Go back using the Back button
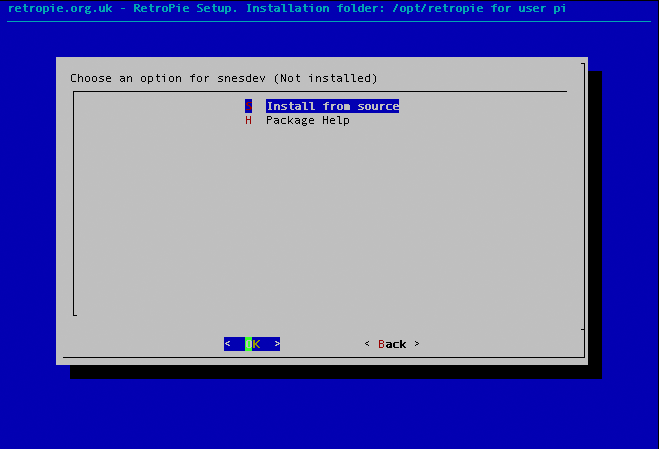 (392, 344)
